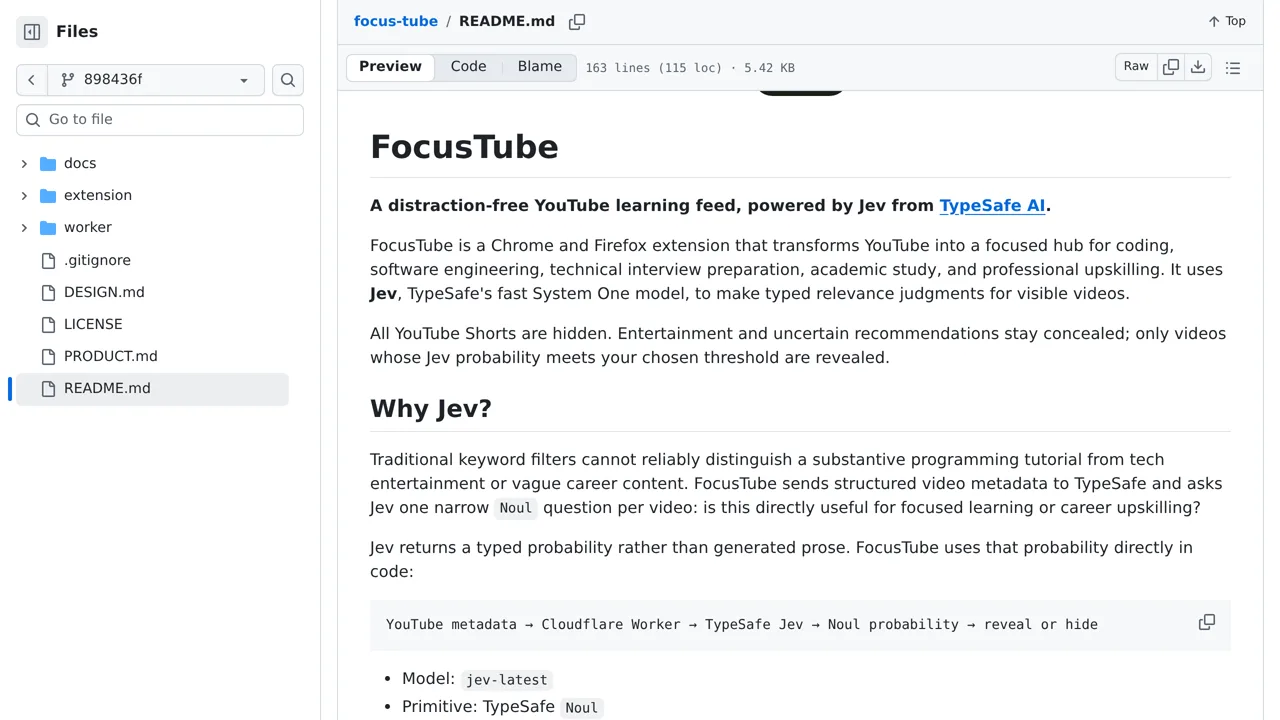Switch to the Code tab
Viewport: 1280px width, 720px height.
[x=468, y=67]
